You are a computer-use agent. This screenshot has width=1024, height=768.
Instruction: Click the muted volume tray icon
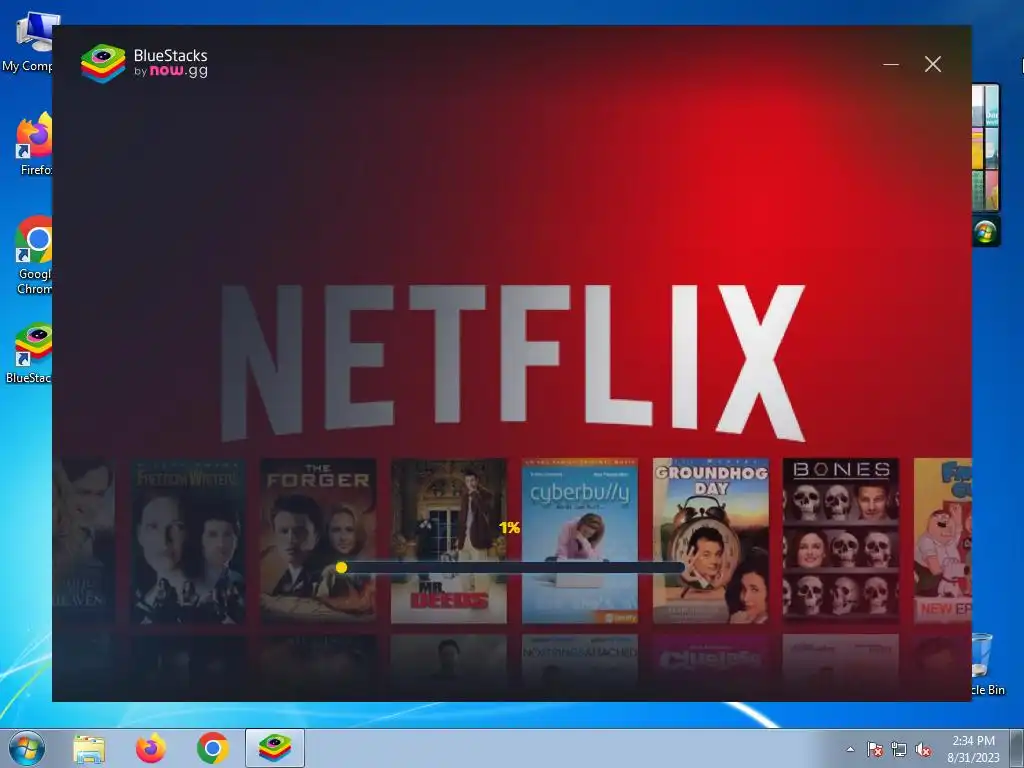[923, 749]
